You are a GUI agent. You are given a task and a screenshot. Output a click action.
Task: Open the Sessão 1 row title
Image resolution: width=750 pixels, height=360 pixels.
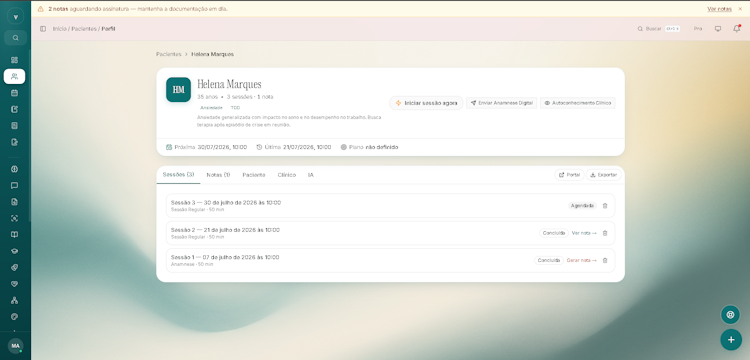coord(225,257)
